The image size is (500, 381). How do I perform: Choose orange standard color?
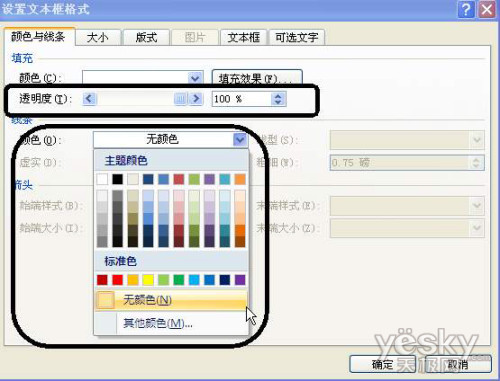click(x=133, y=280)
